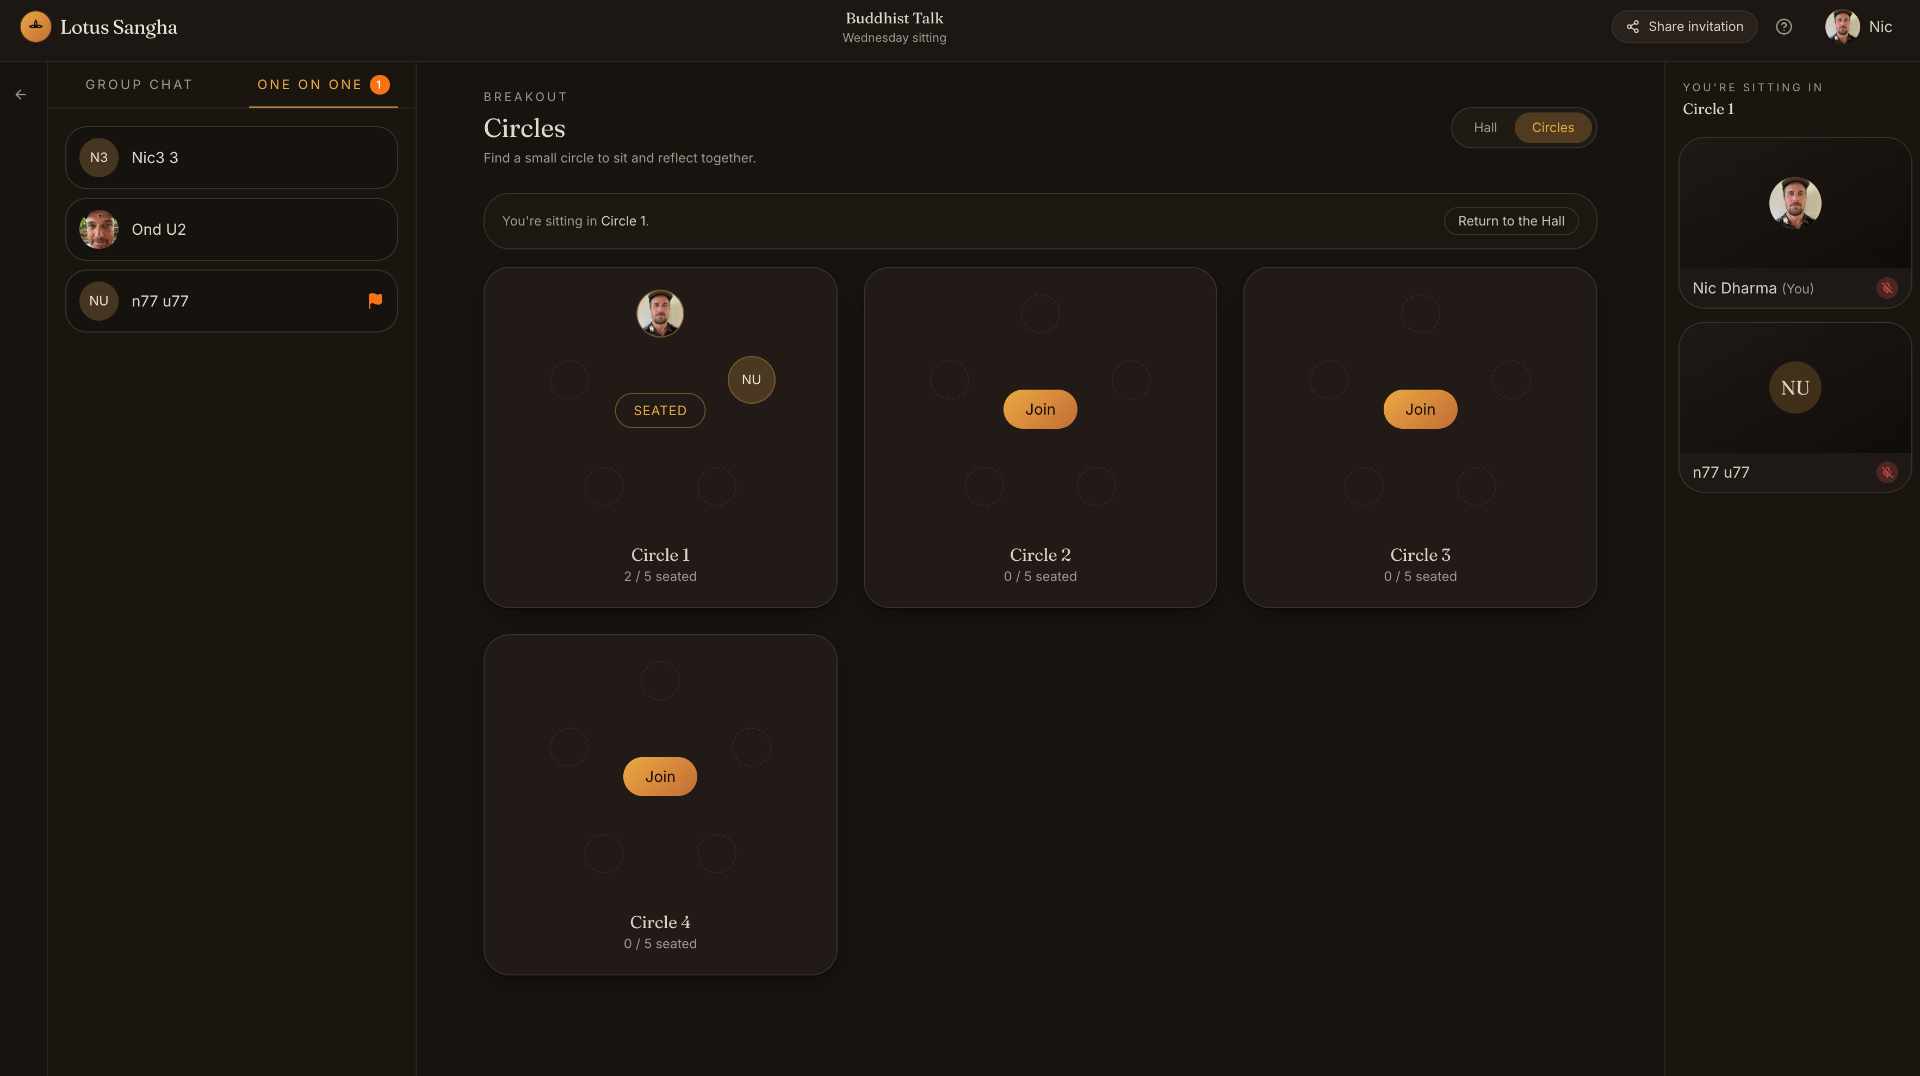Viewport: 1920px width, 1076px height.
Task: Click 'Nic Dharma (You)' name label
Action: click(1753, 288)
